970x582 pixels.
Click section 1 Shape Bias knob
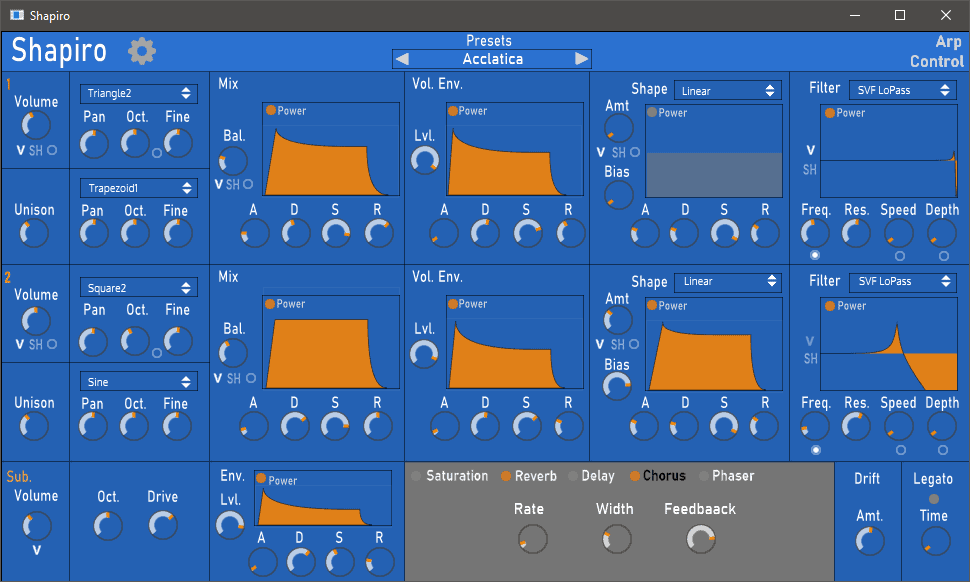pos(619,195)
